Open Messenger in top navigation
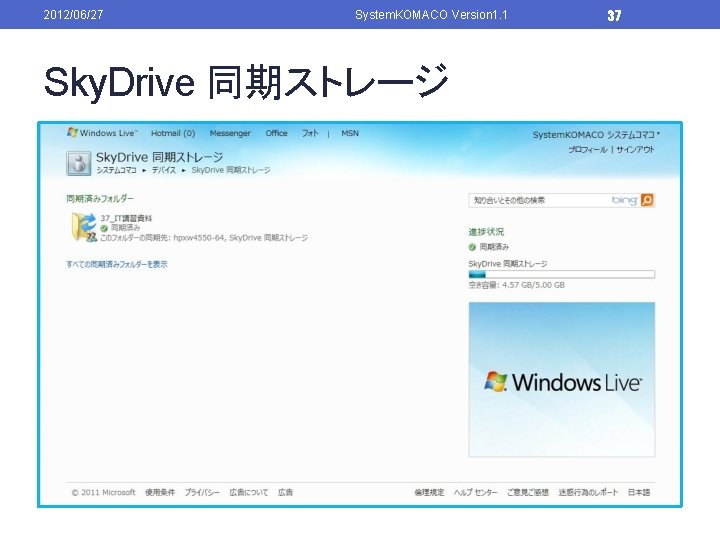The height and width of the screenshot is (540, 720). [230, 133]
